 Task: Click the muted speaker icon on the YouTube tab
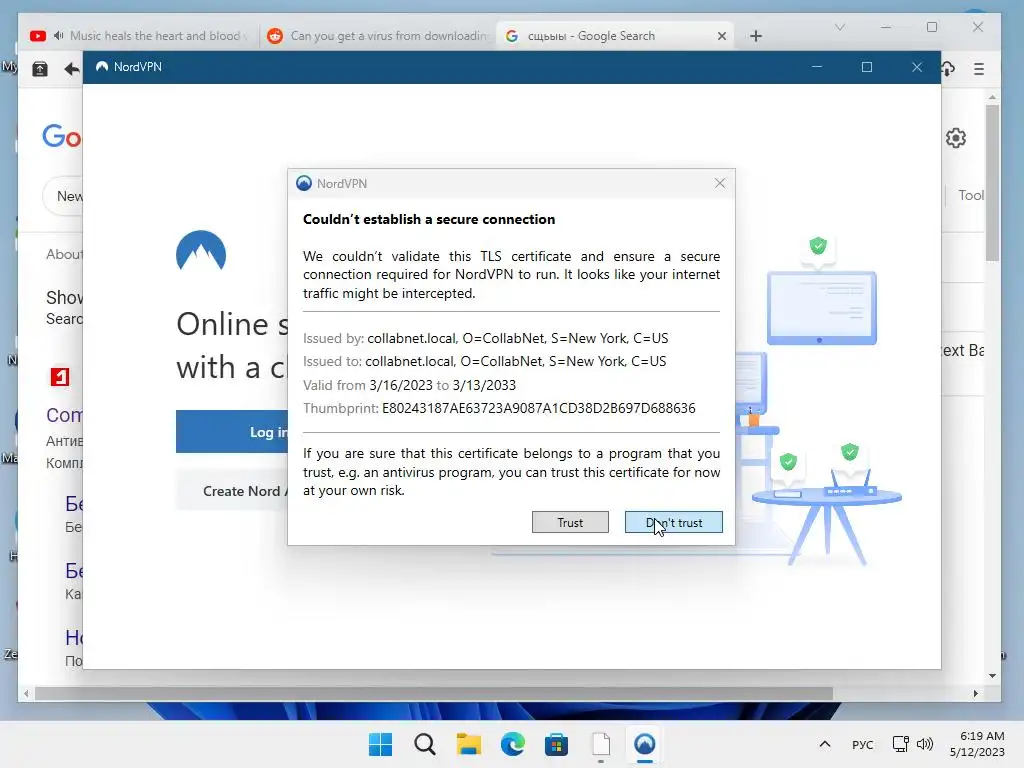coord(58,36)
